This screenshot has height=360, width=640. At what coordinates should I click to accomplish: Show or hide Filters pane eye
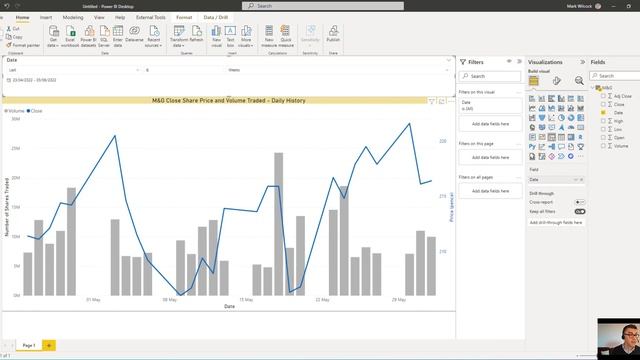(509, 61)
